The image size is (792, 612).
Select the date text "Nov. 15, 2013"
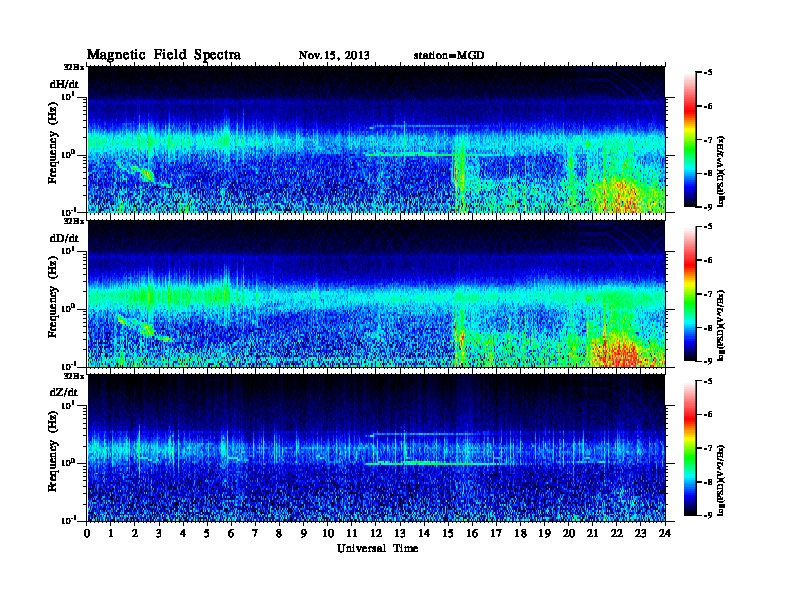click(x=334, y=55)
